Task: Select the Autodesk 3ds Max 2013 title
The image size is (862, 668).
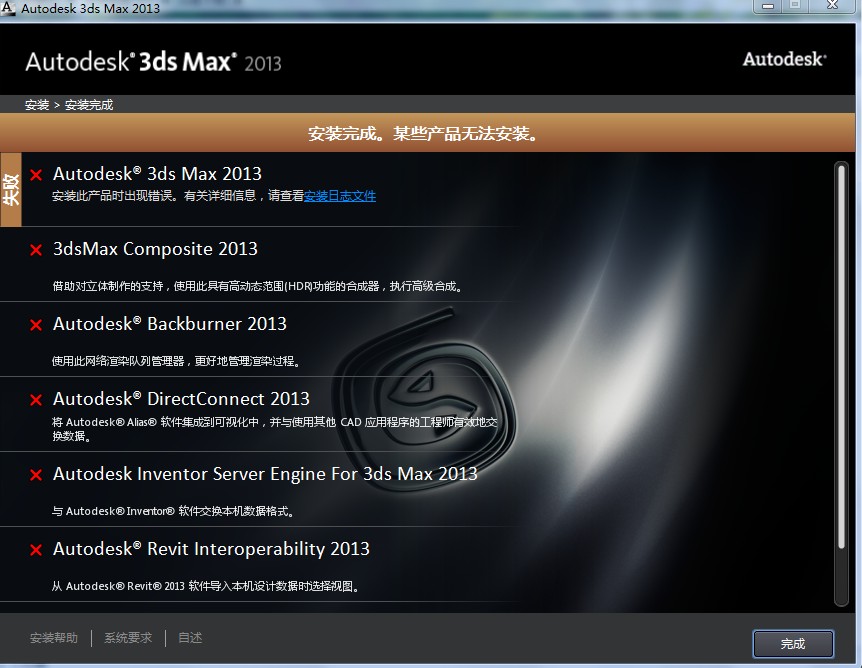Action: coord(157,174)
